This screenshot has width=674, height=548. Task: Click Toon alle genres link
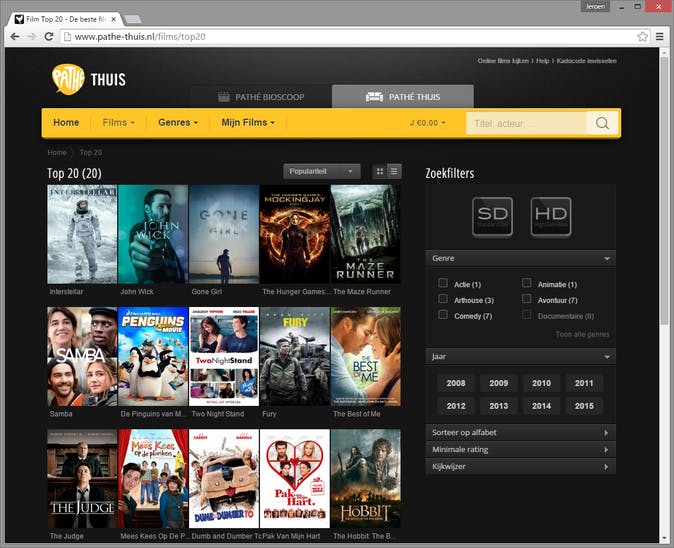582,334
